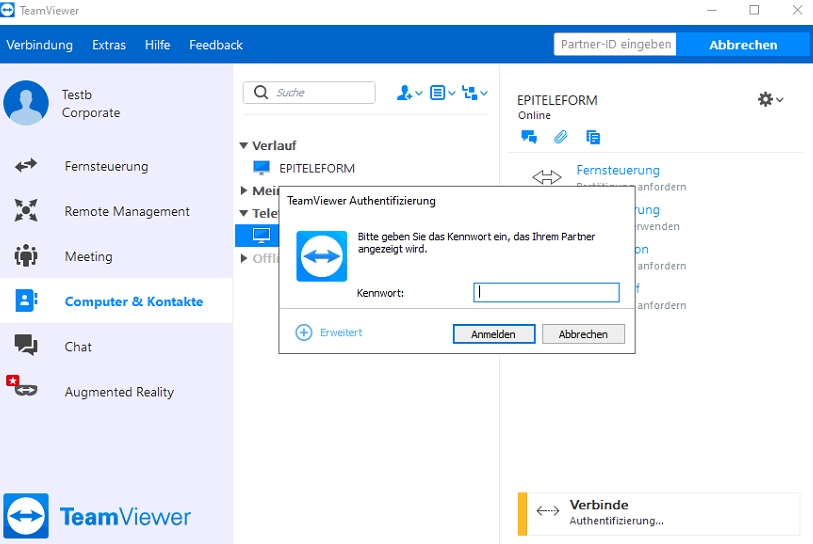Click the EPITELEFORM name in details panel
The width and height of the screenshot is (813, 544).
[557, 100]
